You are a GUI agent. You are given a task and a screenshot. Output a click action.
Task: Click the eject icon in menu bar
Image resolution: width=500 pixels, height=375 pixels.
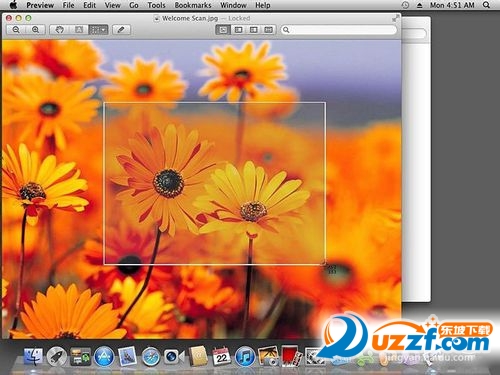(x=419, y=5)
